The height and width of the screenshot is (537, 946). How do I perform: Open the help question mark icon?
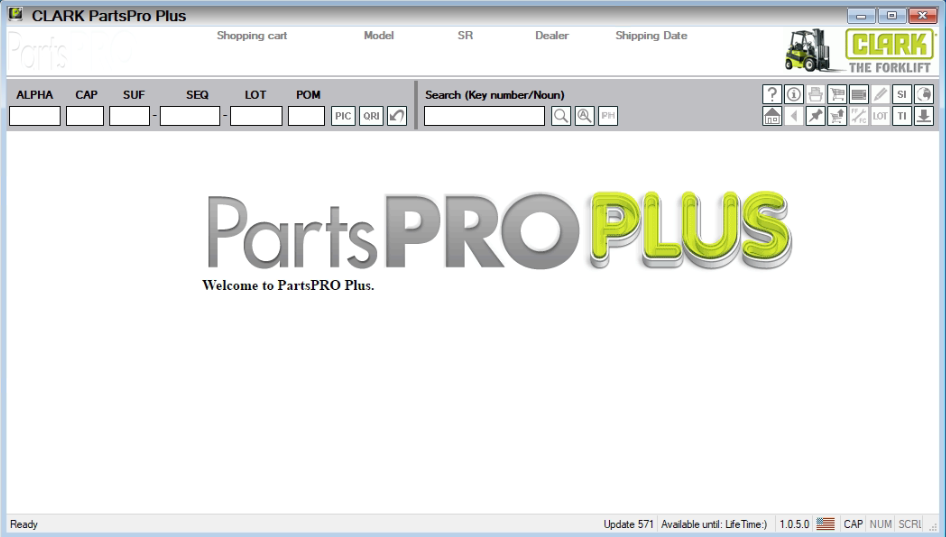coord(772,94)
